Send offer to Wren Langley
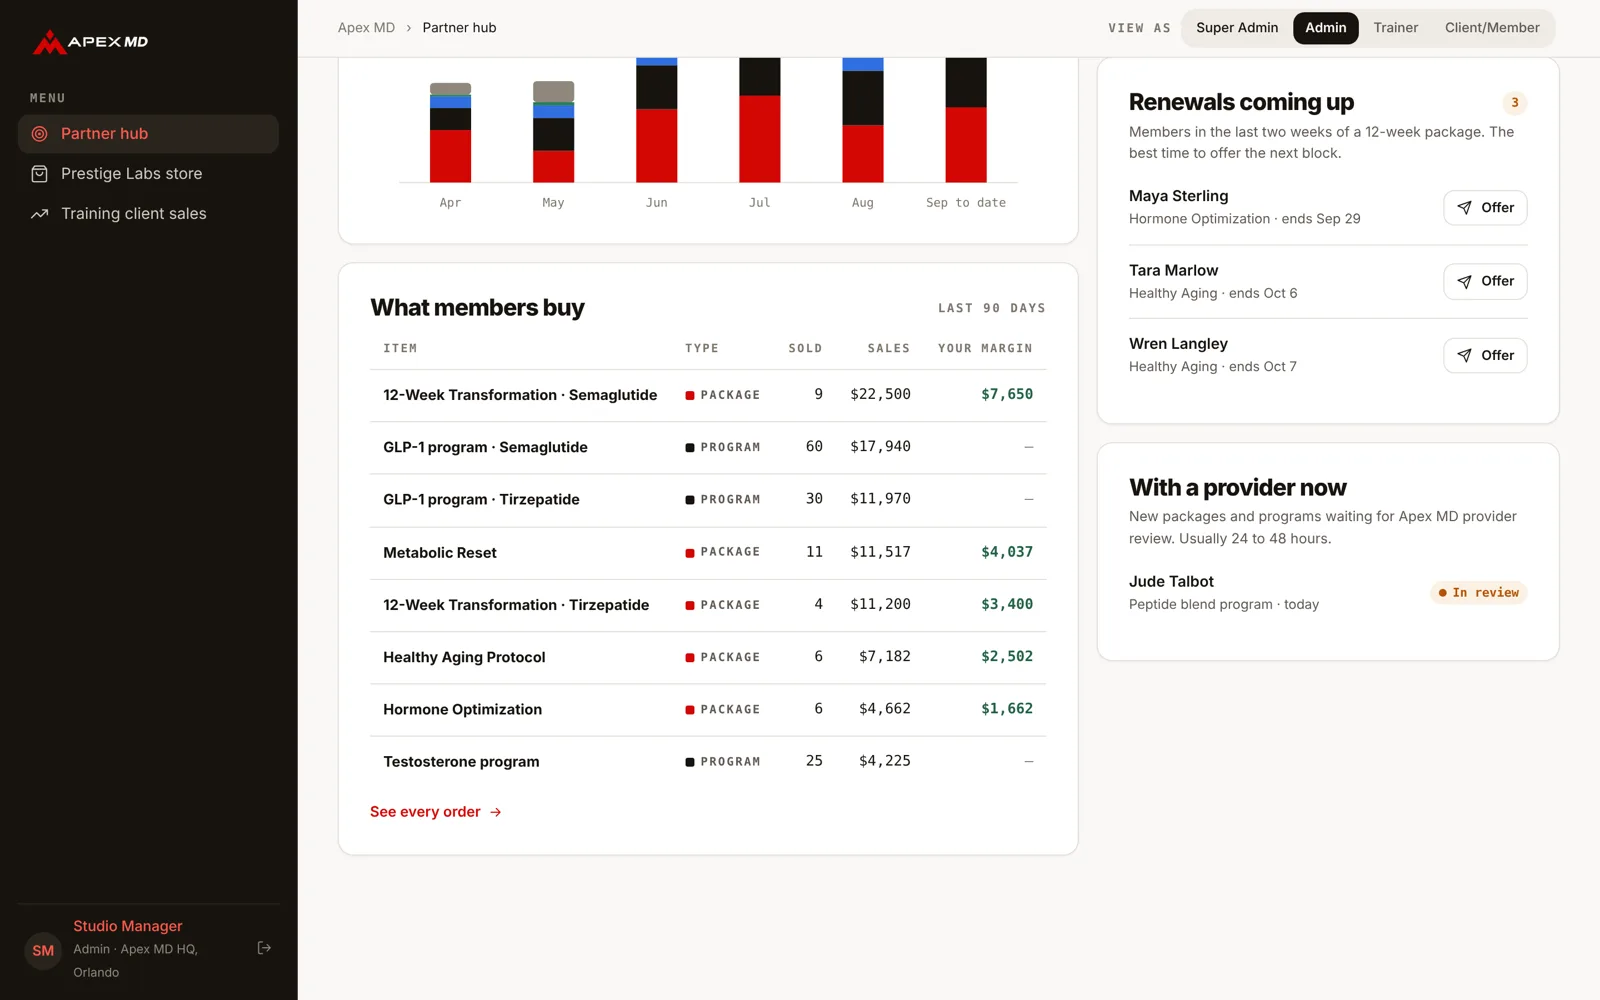Screen dimensions: 1600x1000 1485,355
